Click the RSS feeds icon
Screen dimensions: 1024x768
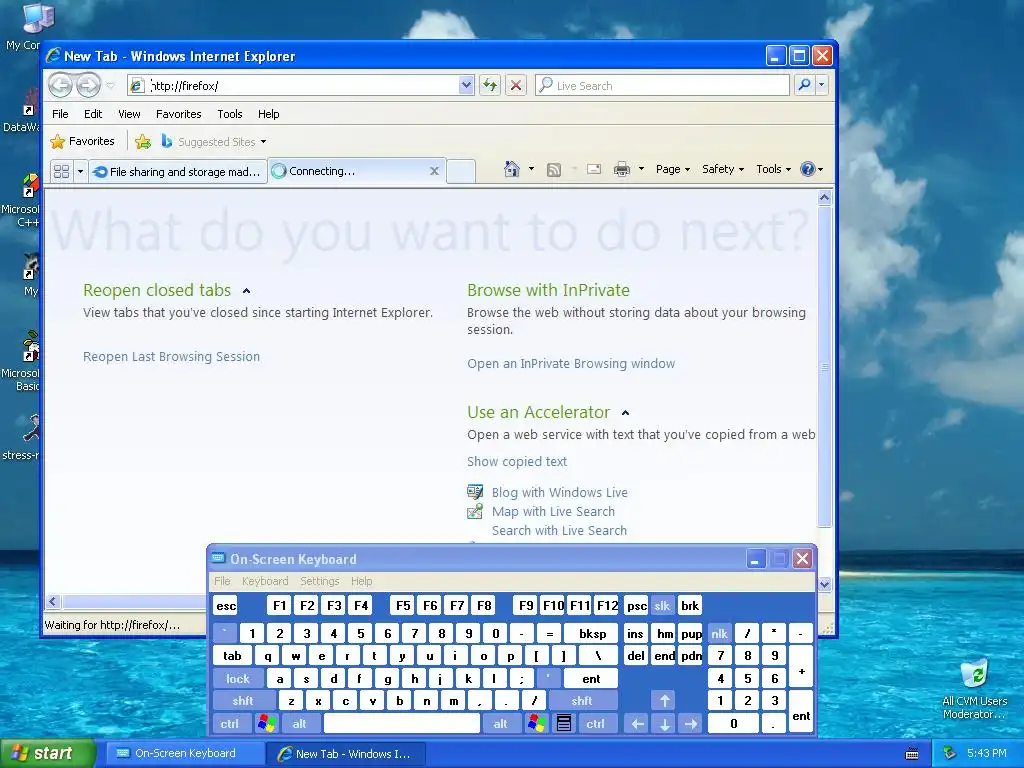(x=554, y=170)
